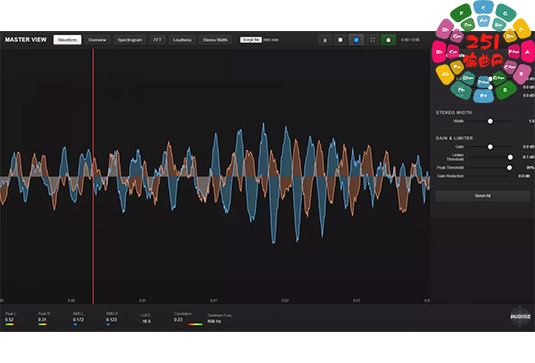Click the red playhead line
The image size is (535, 363).
coord(93,176)
